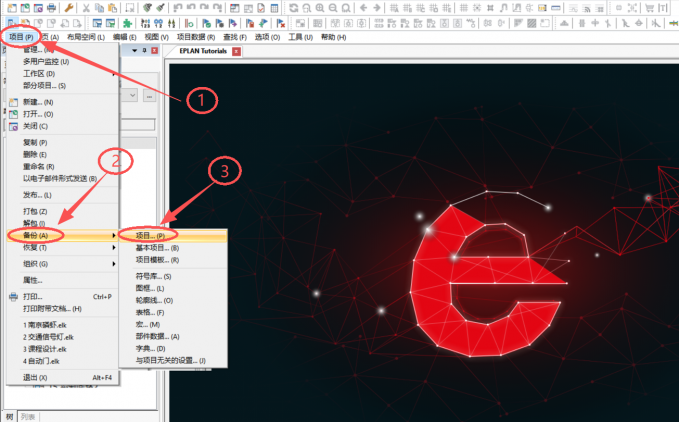Click the copy icon in toolbar

coord(99,8)
